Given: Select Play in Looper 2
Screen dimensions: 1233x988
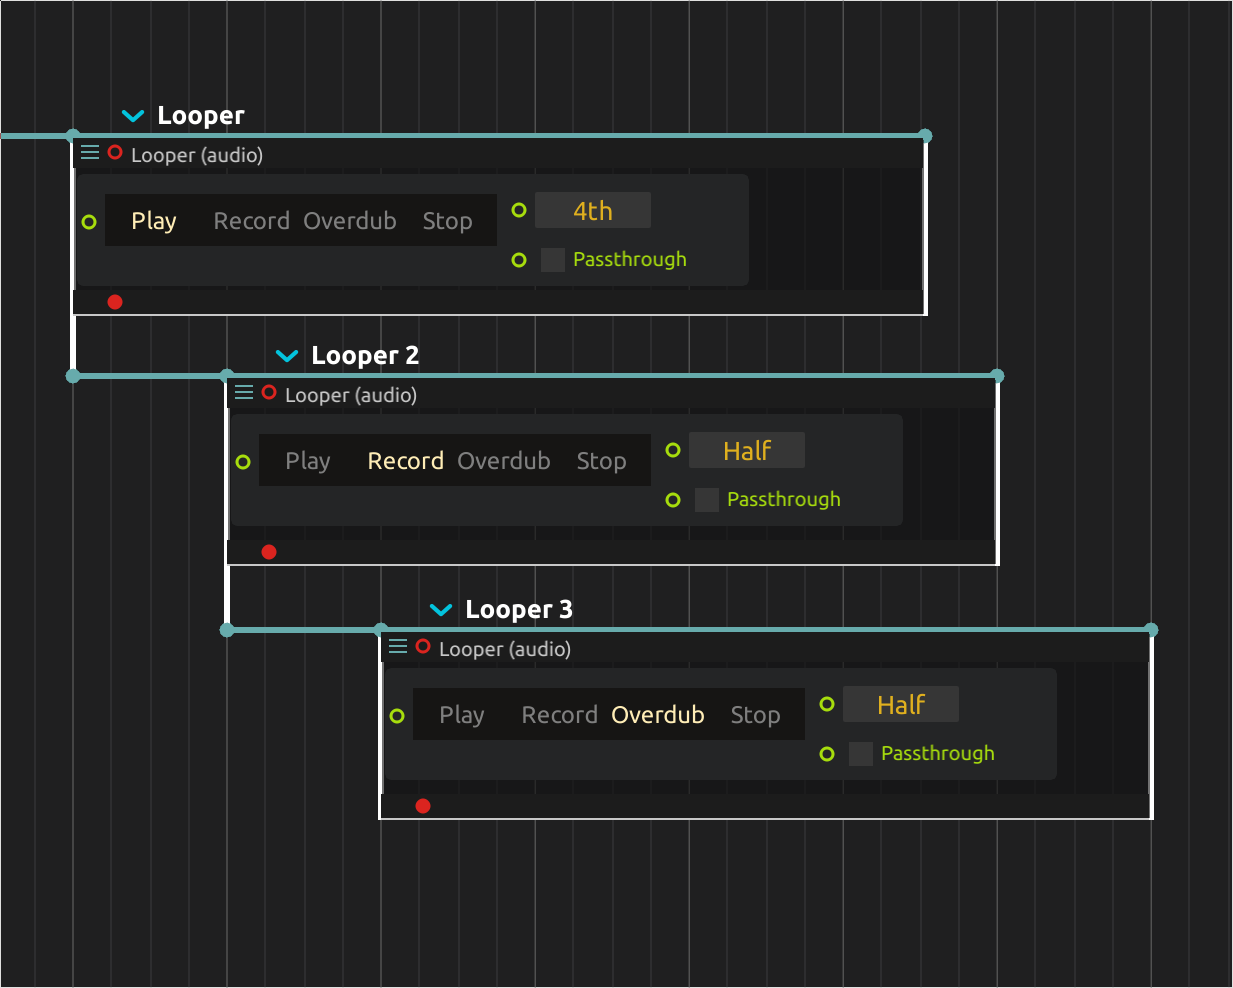Looking at the screenshot, I should pos(308,461).
